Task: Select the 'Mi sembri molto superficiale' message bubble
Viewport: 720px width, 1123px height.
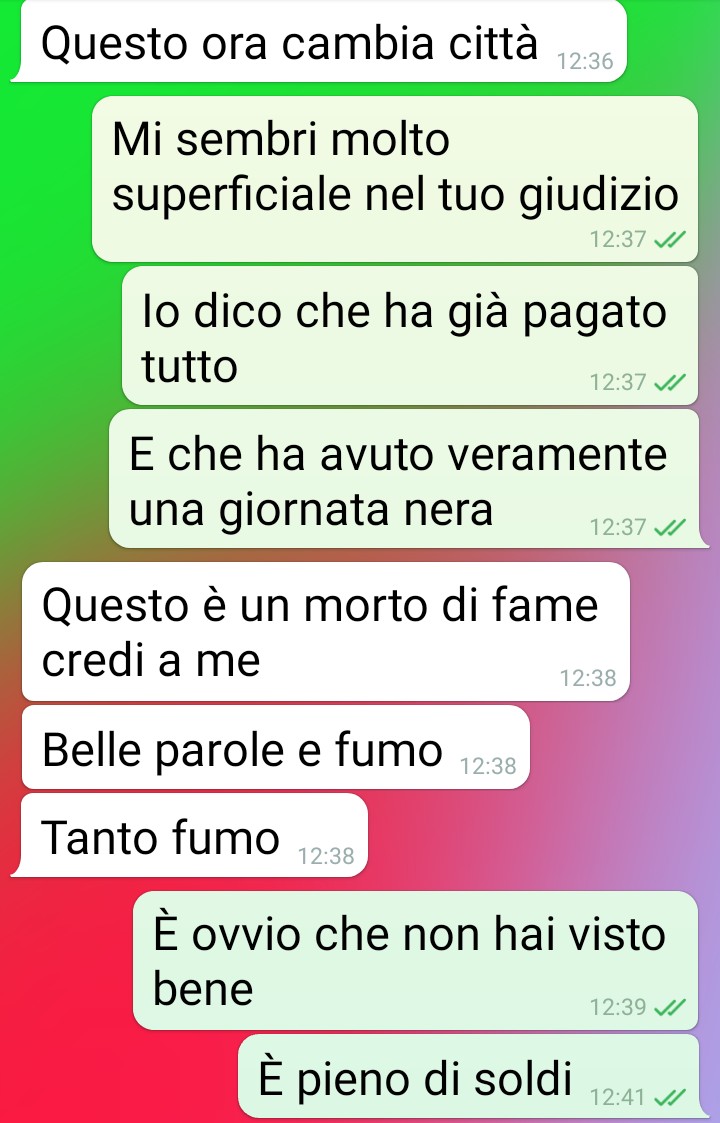Action: tap(395, 179)
